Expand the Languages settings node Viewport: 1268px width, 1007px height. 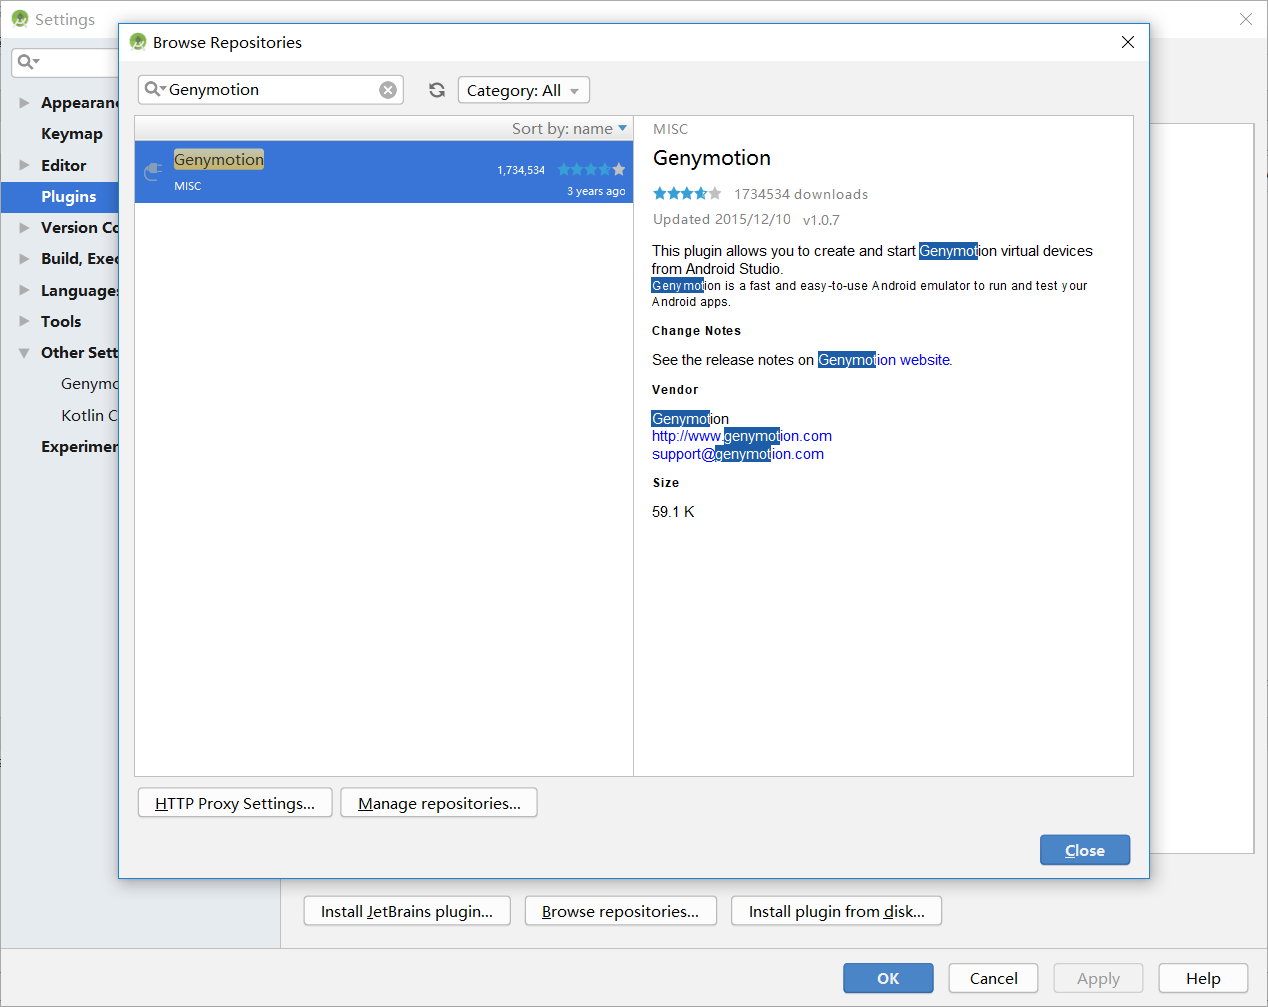[24, 290]
